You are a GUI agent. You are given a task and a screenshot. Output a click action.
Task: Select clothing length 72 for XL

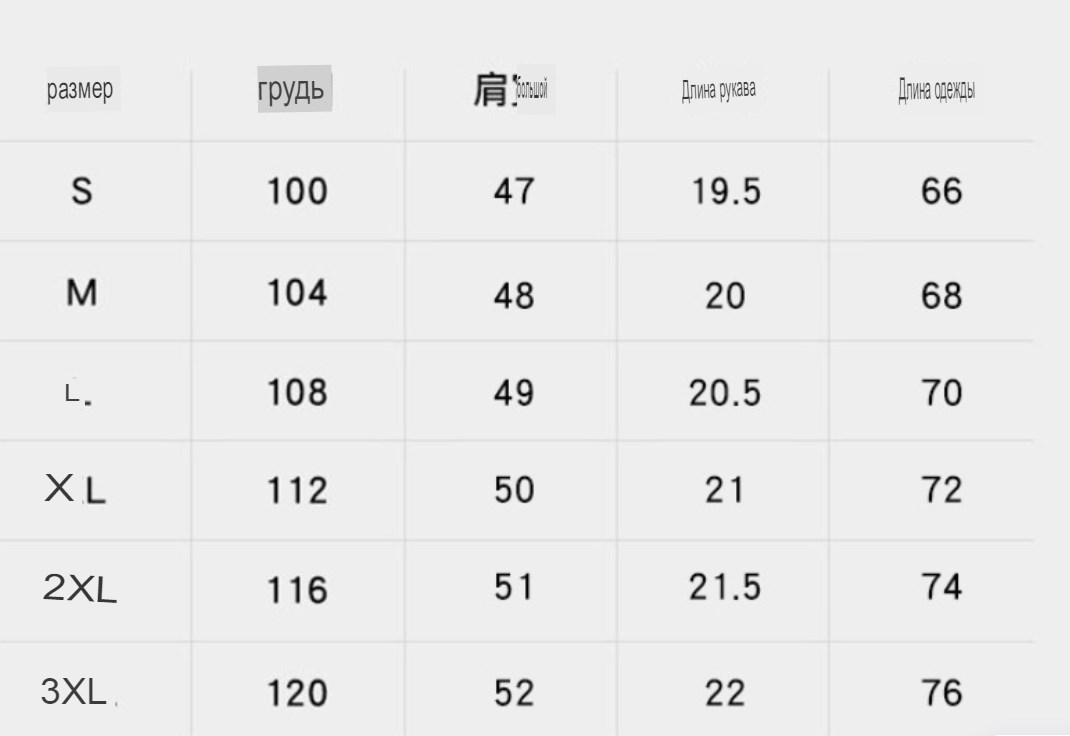coord(941,490)
